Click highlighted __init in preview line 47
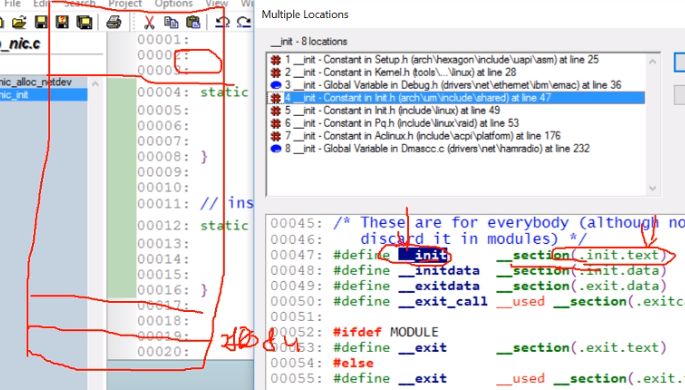 pyautogui.click(x=423, y=255)
